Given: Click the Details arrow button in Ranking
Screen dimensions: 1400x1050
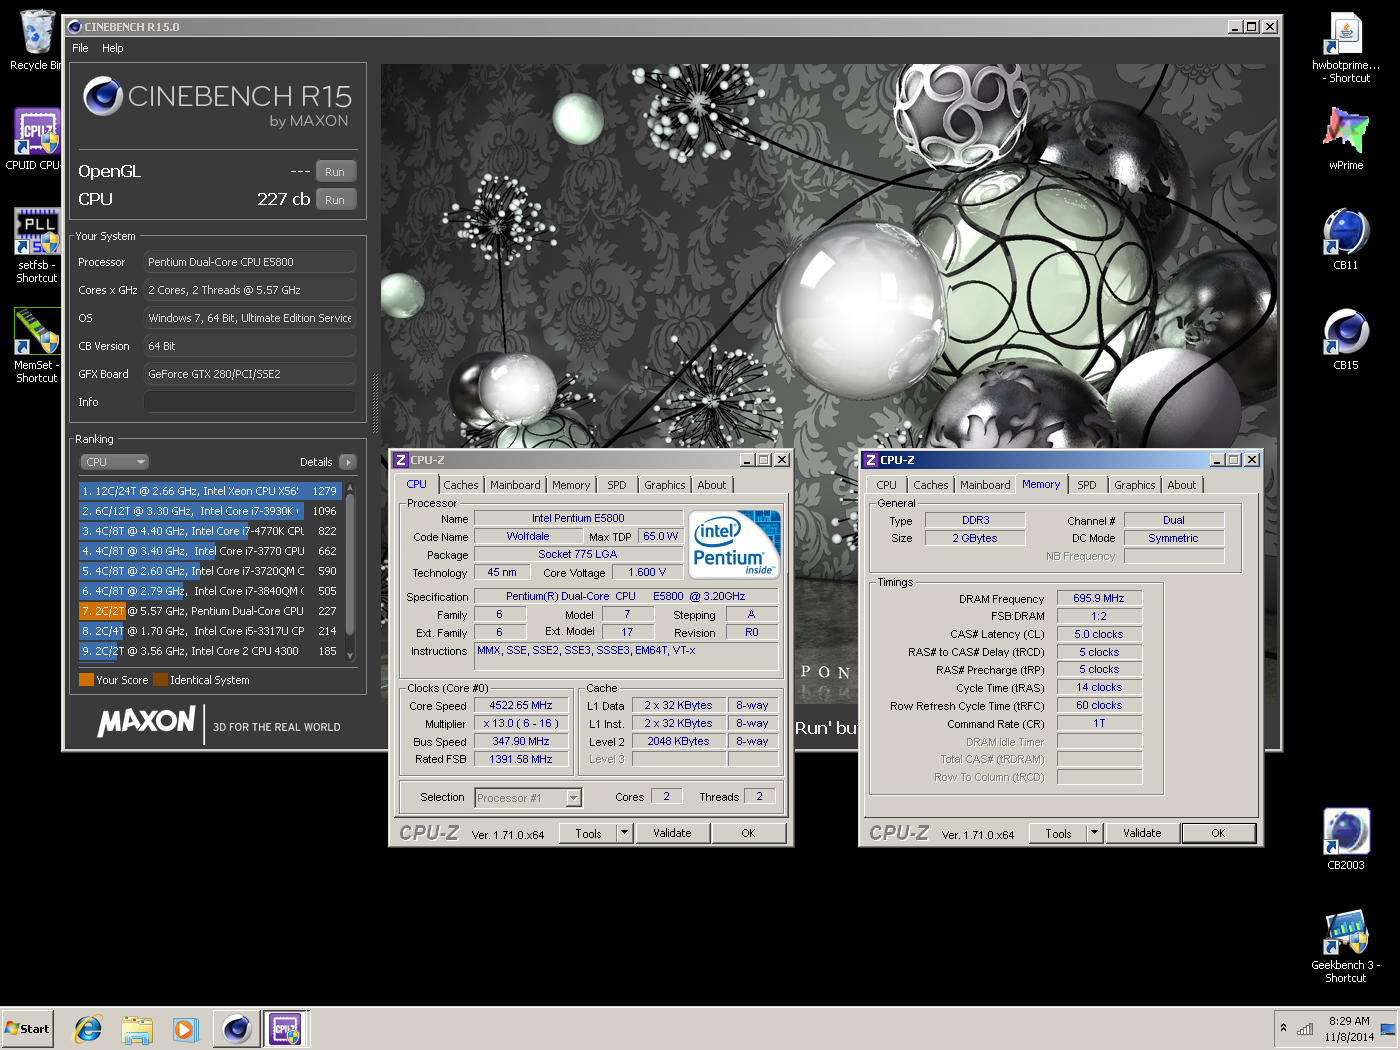Looking at the screenshot, I should [348, 462].
